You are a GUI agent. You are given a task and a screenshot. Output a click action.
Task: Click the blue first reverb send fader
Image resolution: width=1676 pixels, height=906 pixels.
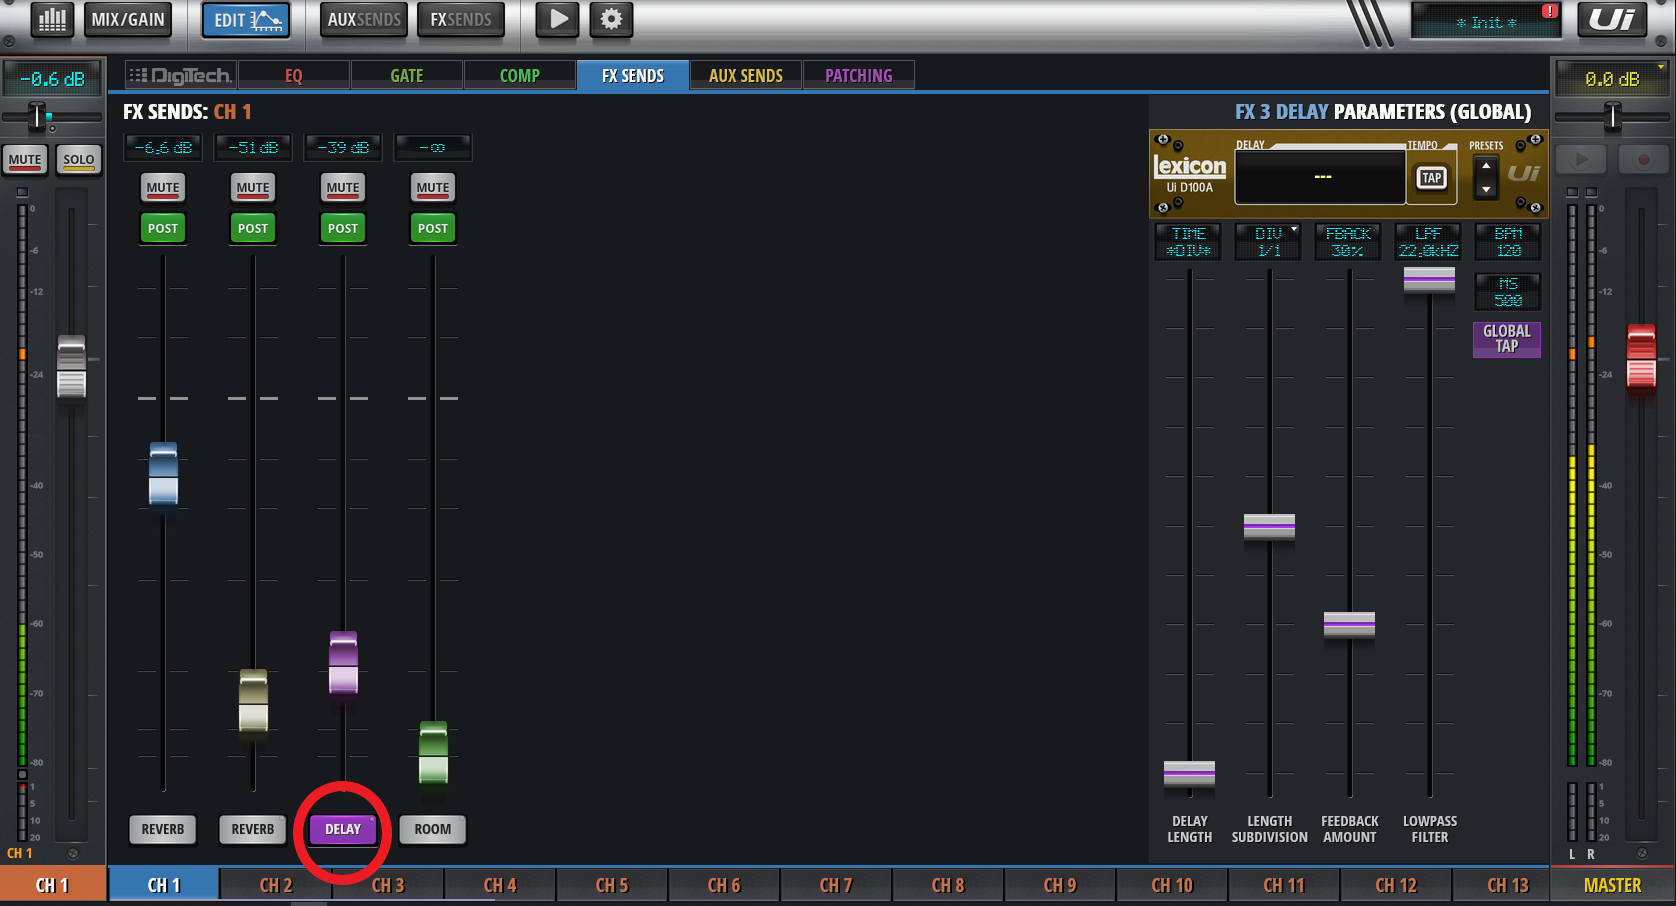point(163,474)
